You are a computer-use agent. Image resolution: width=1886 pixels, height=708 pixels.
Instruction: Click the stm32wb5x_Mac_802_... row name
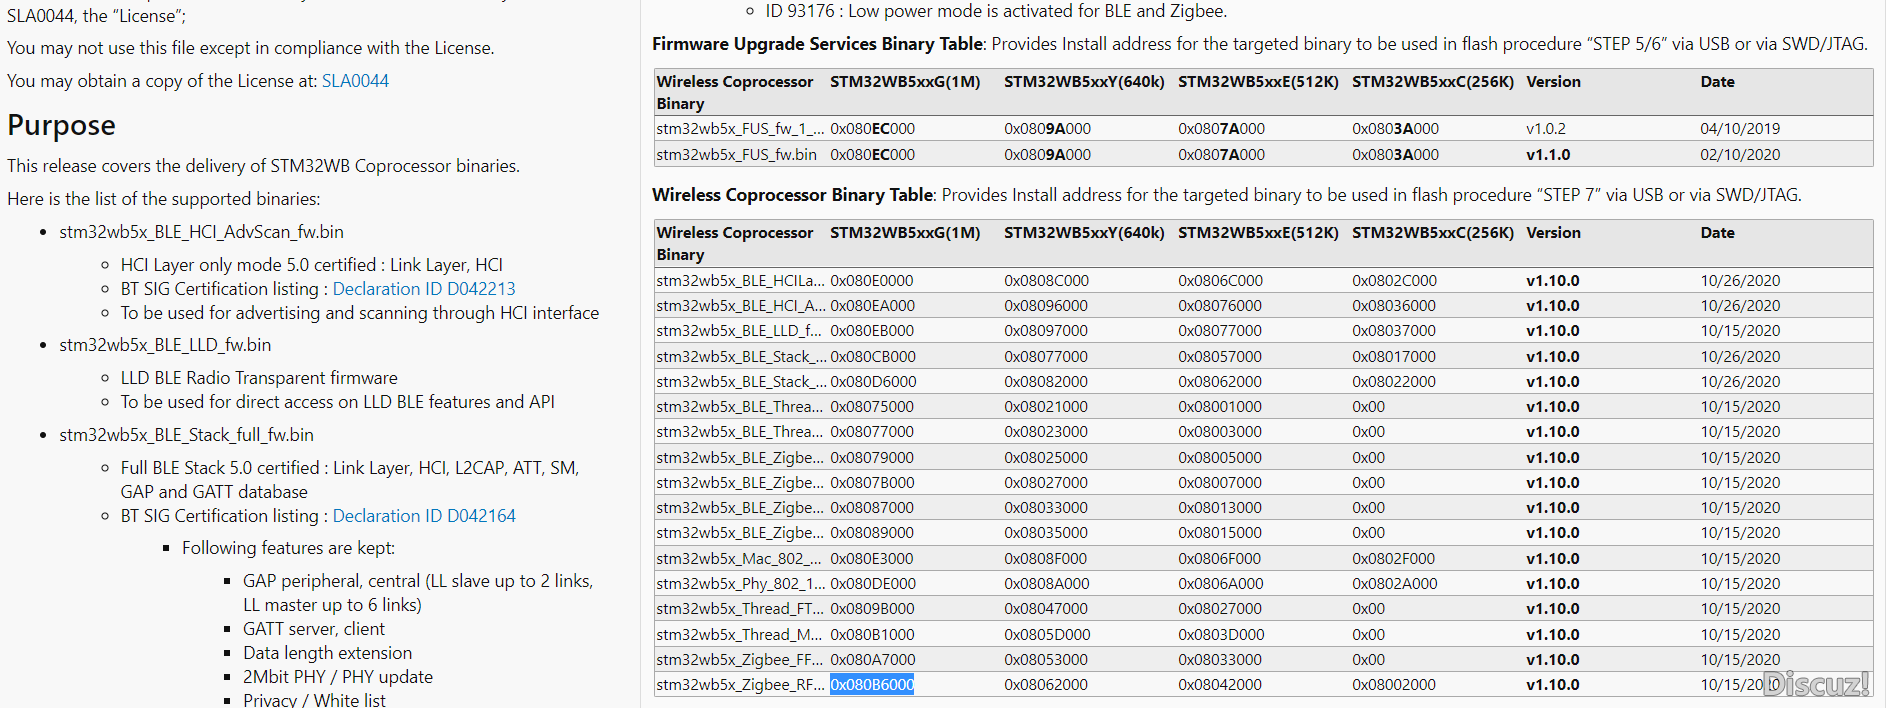(739, 559)
